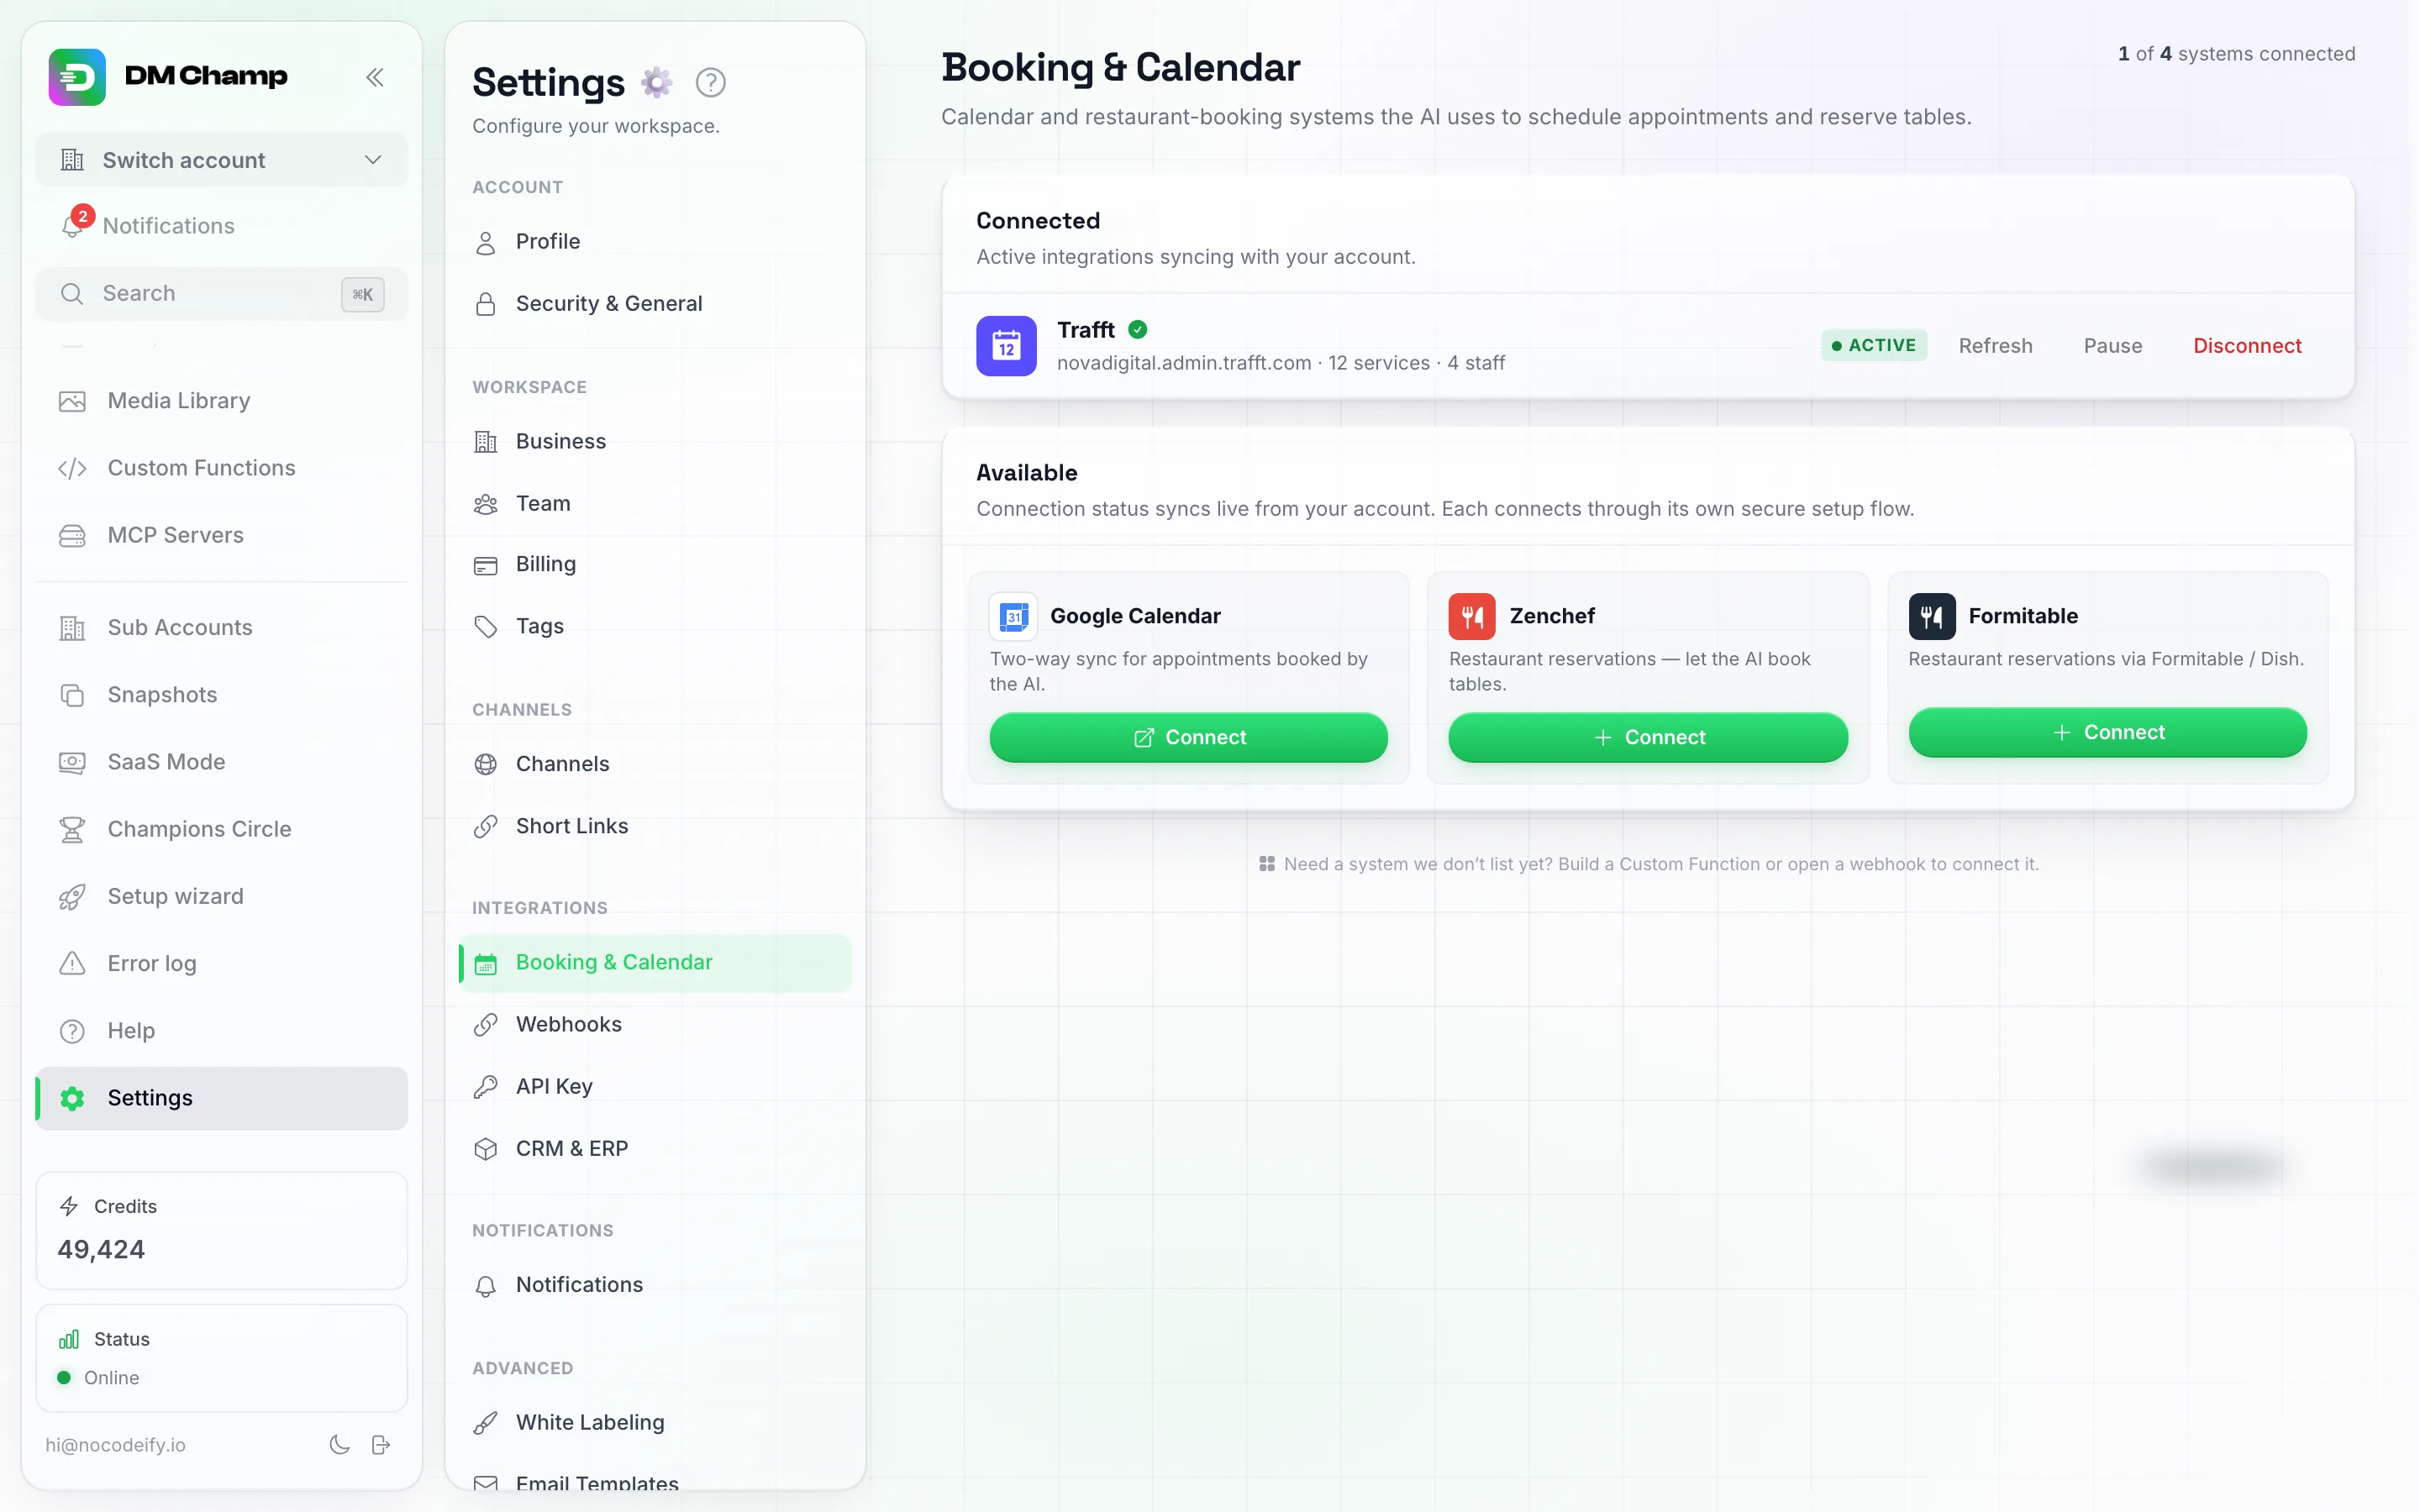The width and height of the screenshot is (2420, 1512).
Task: Click the MCP Servers icon
Action: coord(72,535)
